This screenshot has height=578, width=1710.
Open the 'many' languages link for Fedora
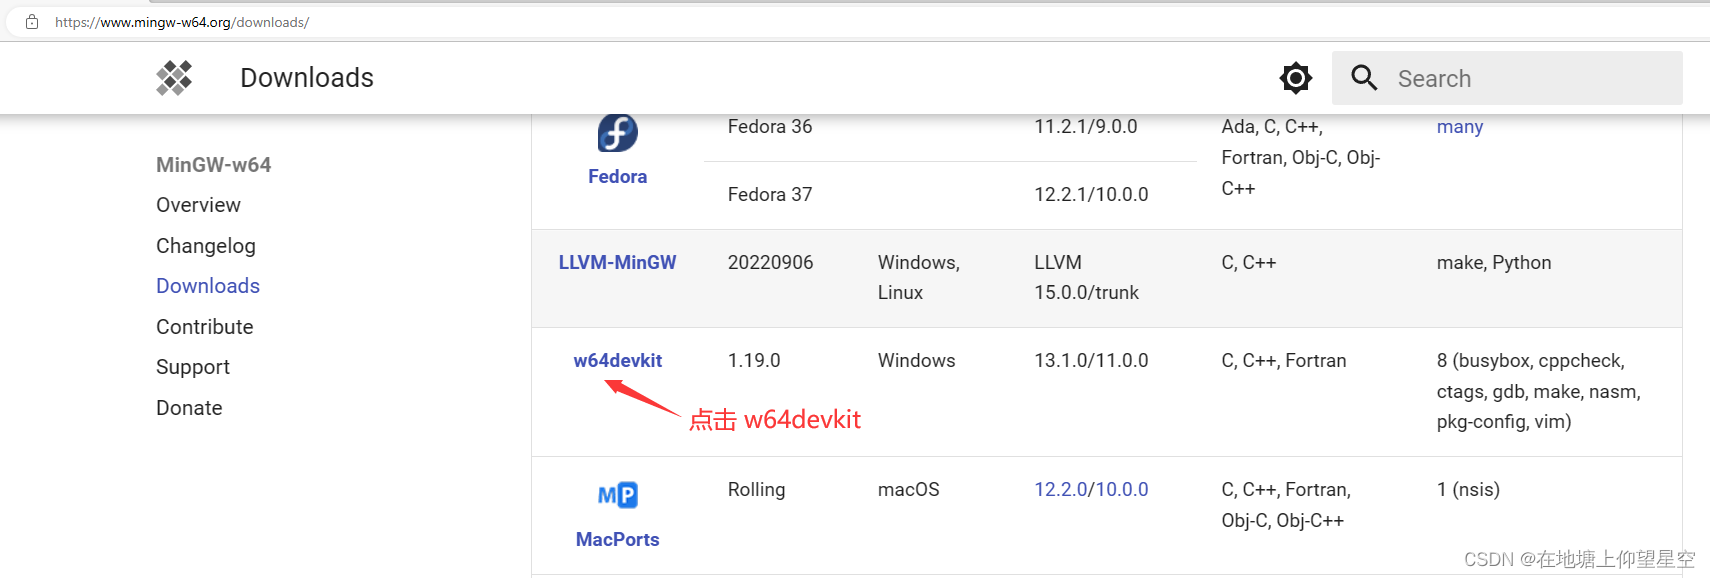click(x=1459, y=126)
